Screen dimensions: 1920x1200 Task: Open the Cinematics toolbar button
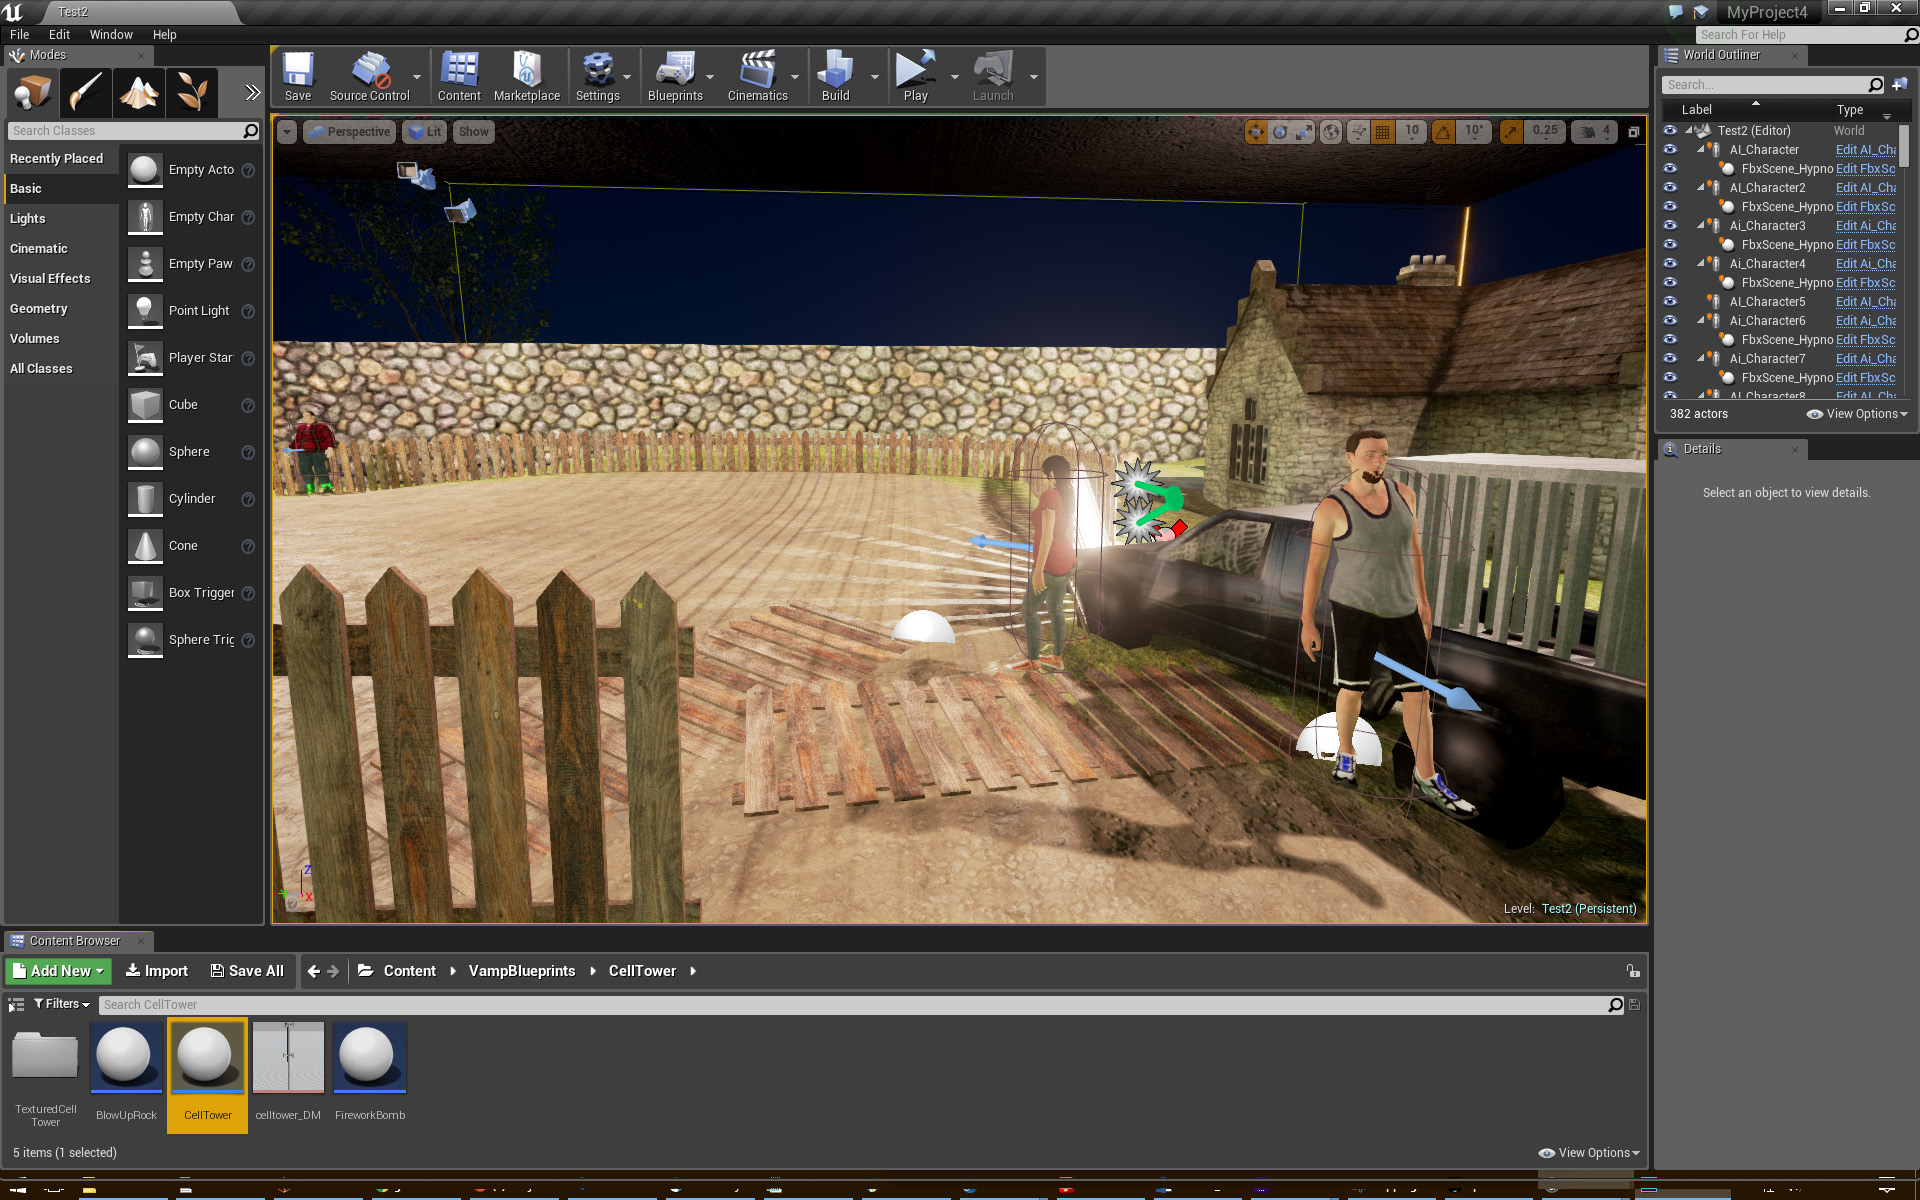coord(757,77)
